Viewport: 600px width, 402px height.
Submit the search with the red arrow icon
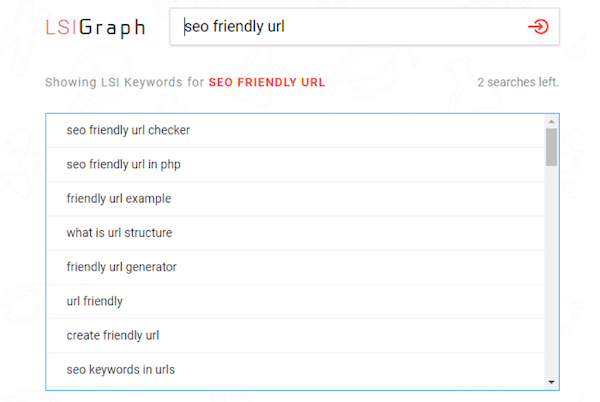point(538,28)
